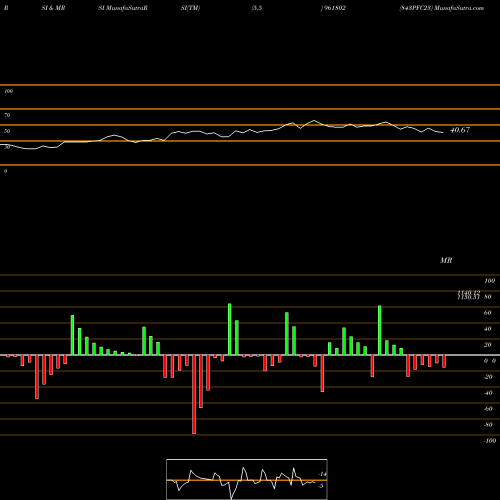Screen dimensions: 500x500
Task: Click the 70 level label on RSI axis
Action: tap(7, 115)
